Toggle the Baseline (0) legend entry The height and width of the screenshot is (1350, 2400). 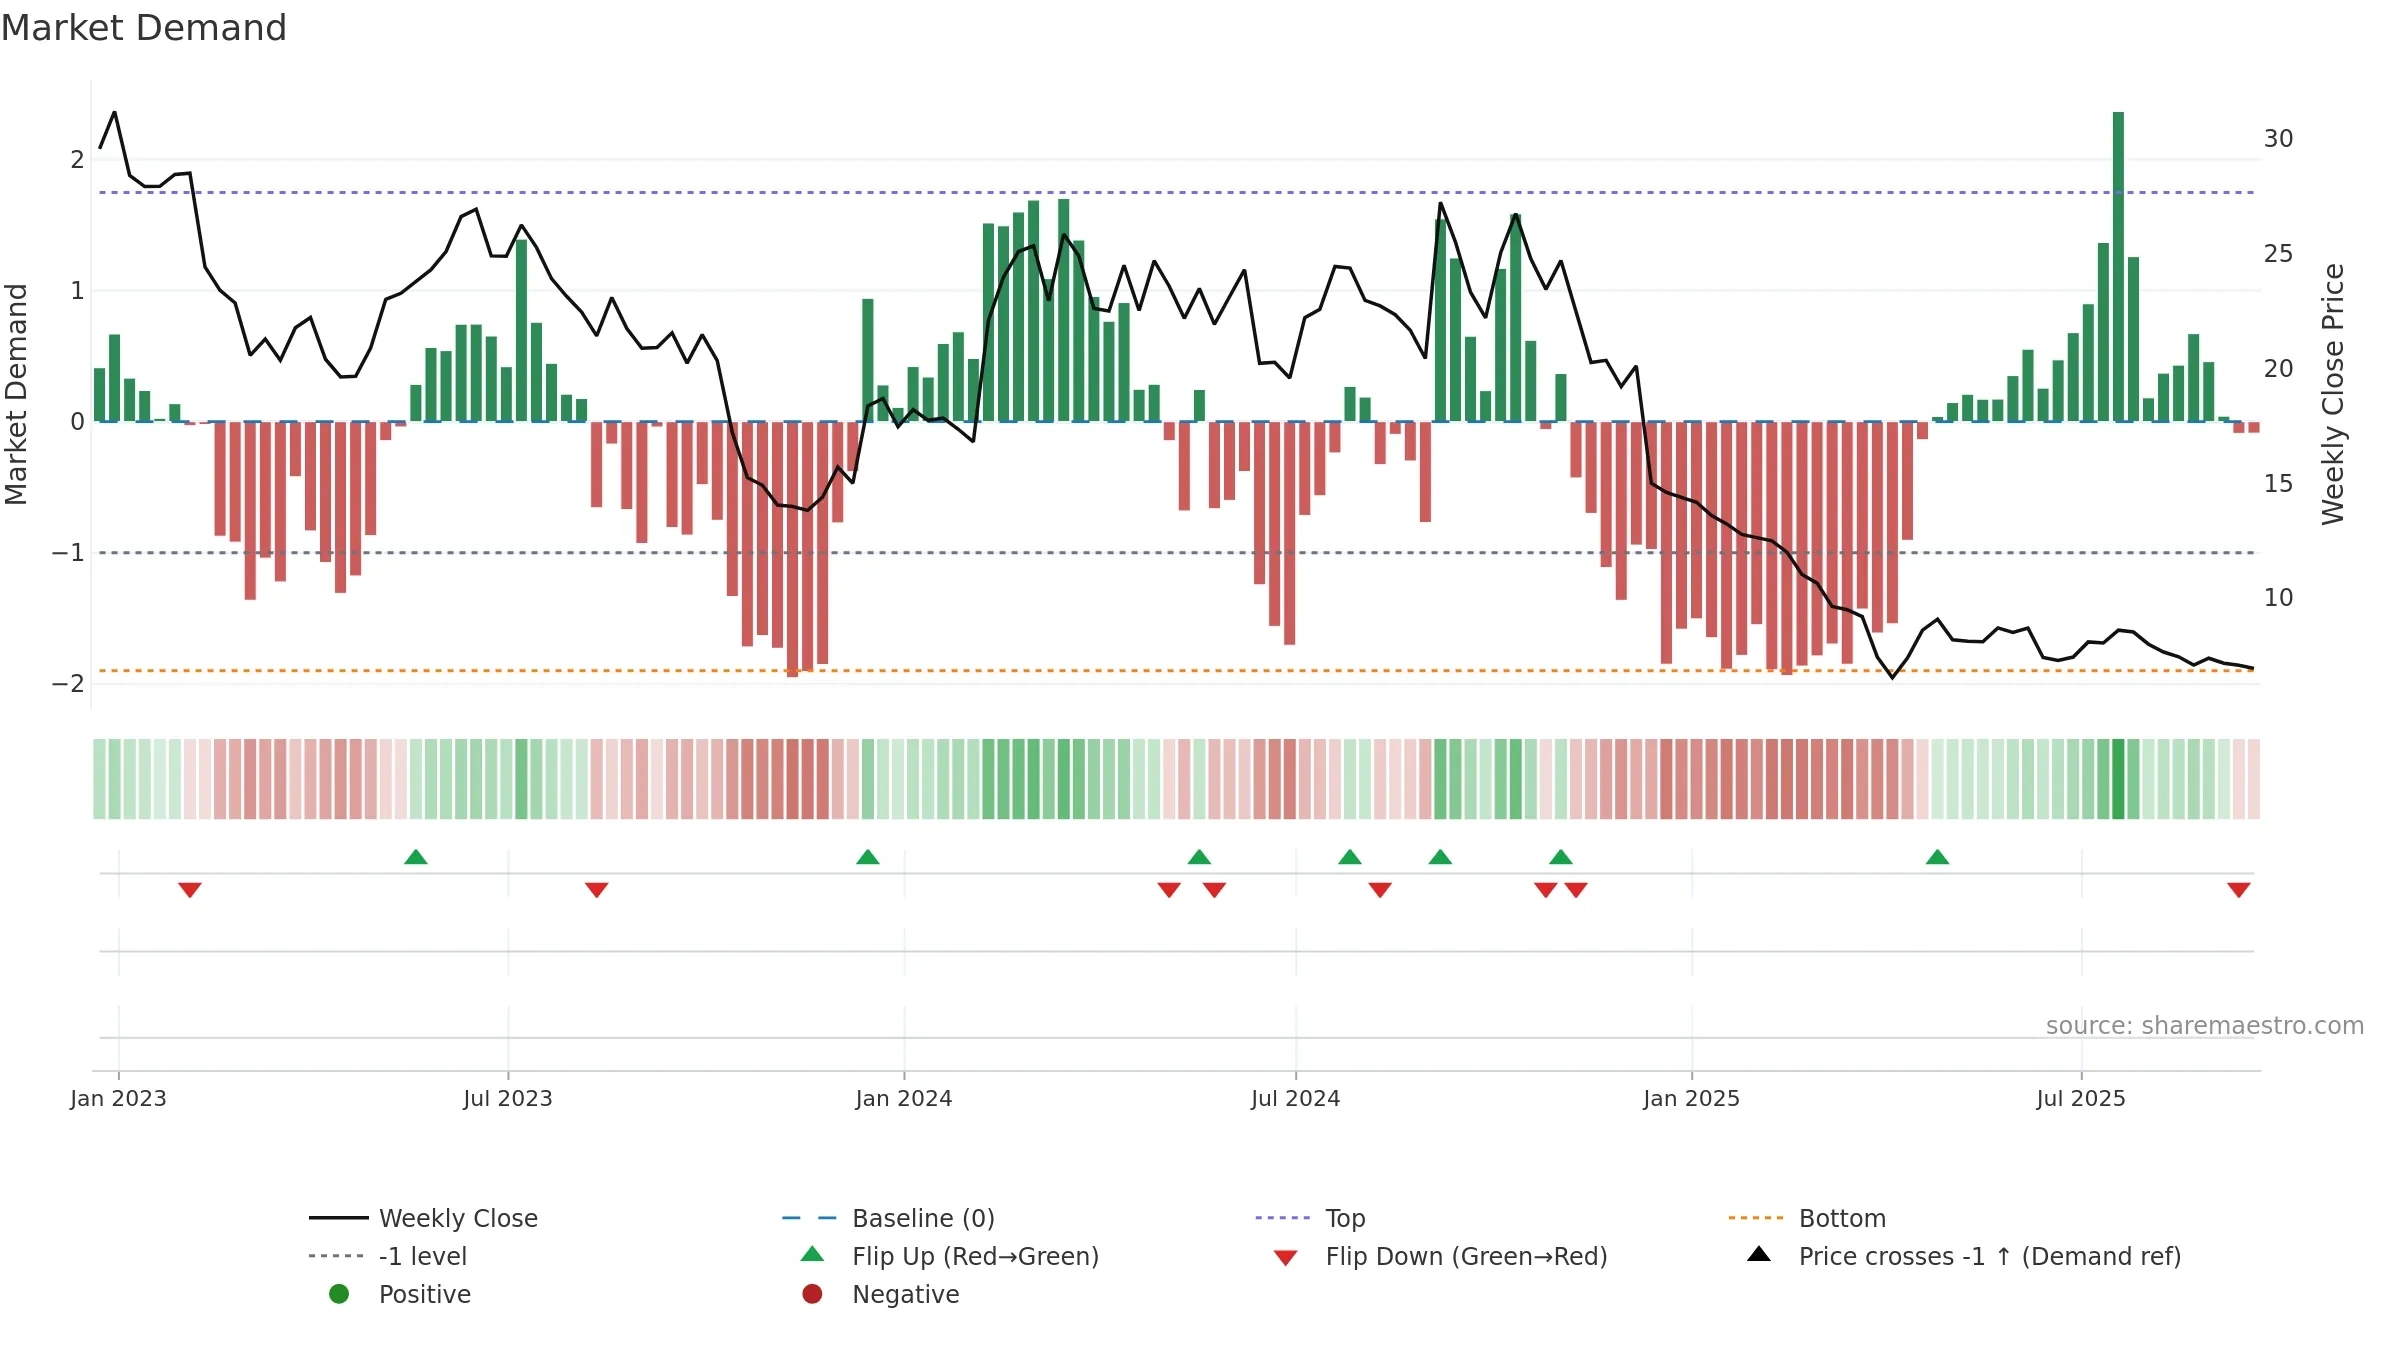coord(888,1218)
